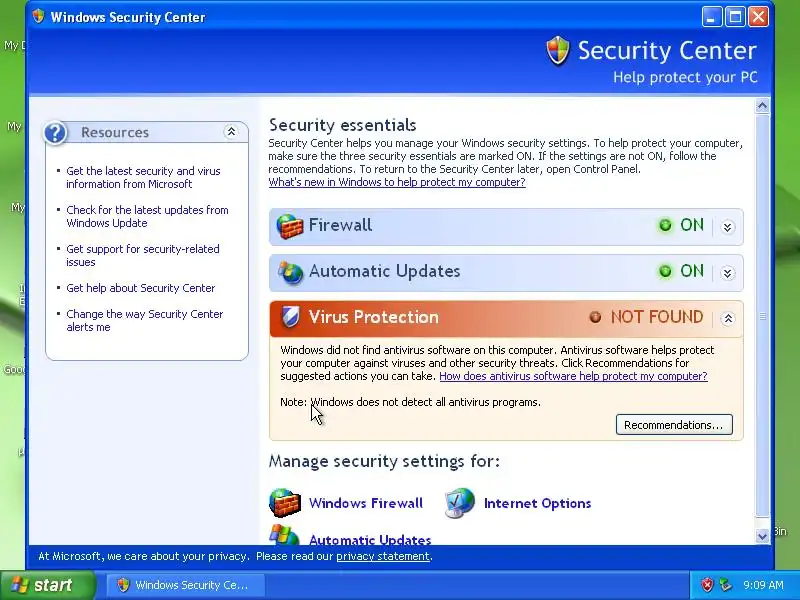The width and height of the screenshot is (800, 600).
Task: Open 'How does antivirus software help' link
Action: [x=573, y=376]
